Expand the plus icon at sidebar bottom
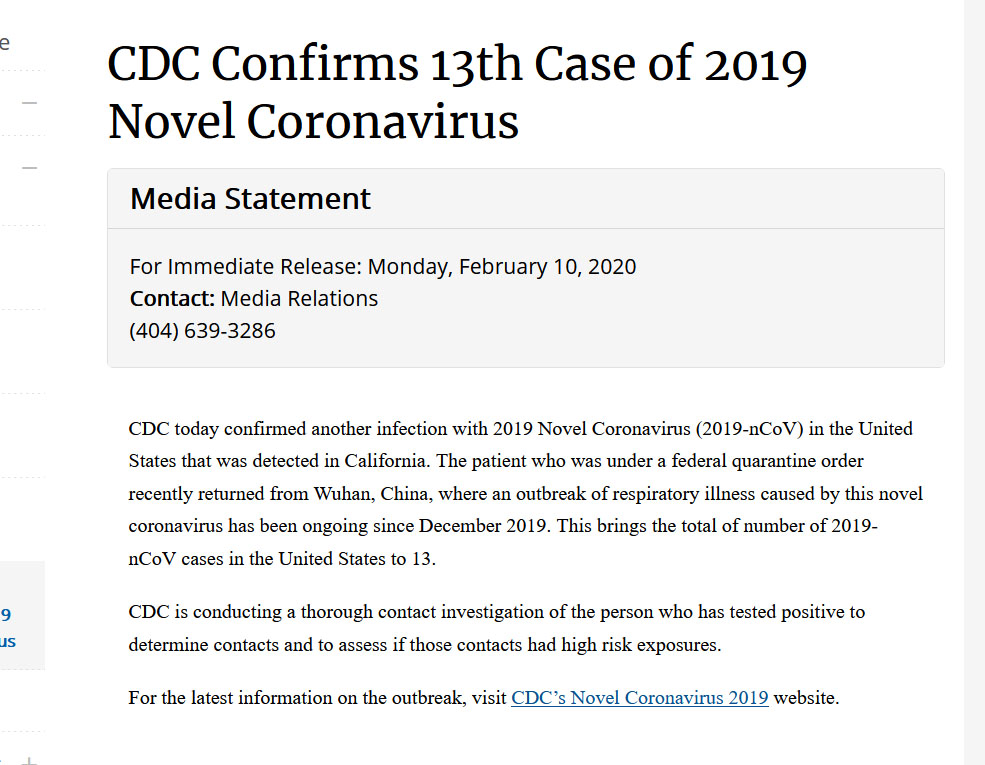This screenshot has width=985, height=765. click(x=30, y=761)
